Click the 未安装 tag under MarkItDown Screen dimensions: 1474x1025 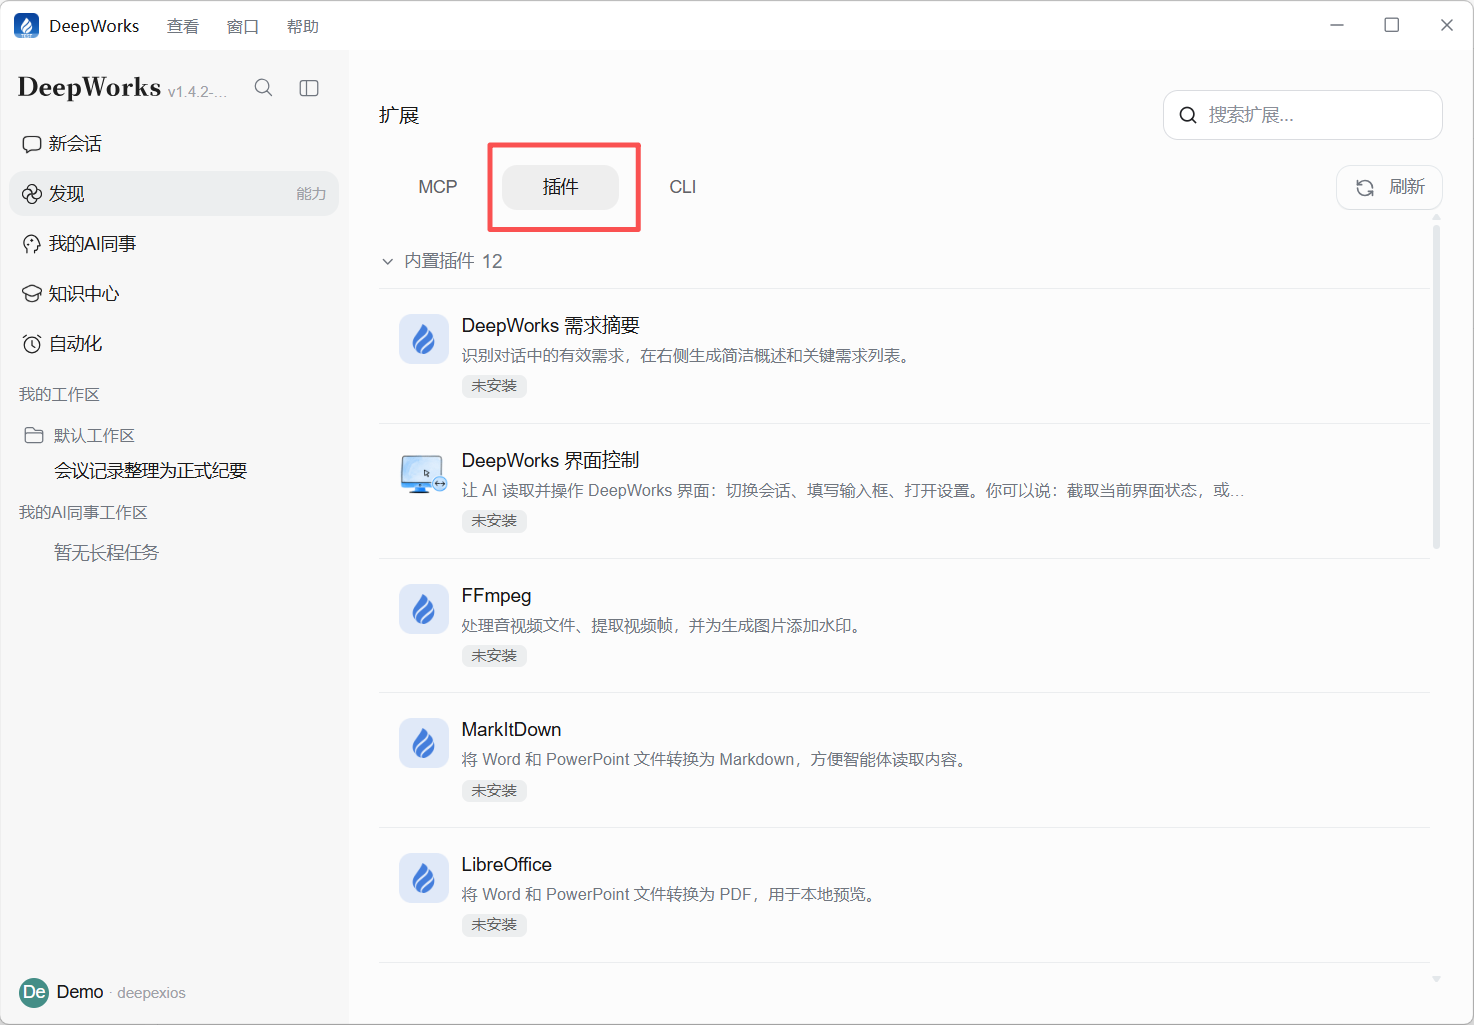[494, 791]
